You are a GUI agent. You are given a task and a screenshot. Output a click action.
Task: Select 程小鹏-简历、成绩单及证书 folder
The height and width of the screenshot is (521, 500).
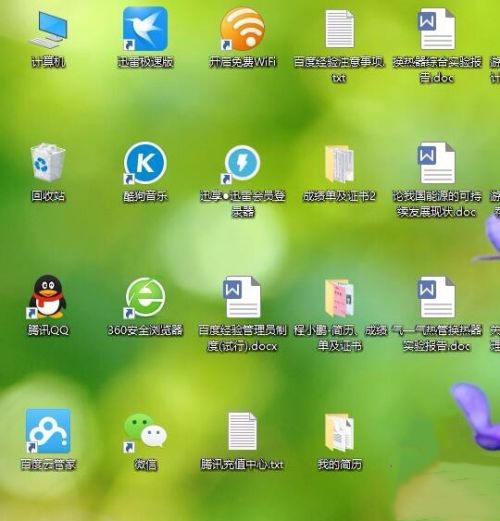339,298
